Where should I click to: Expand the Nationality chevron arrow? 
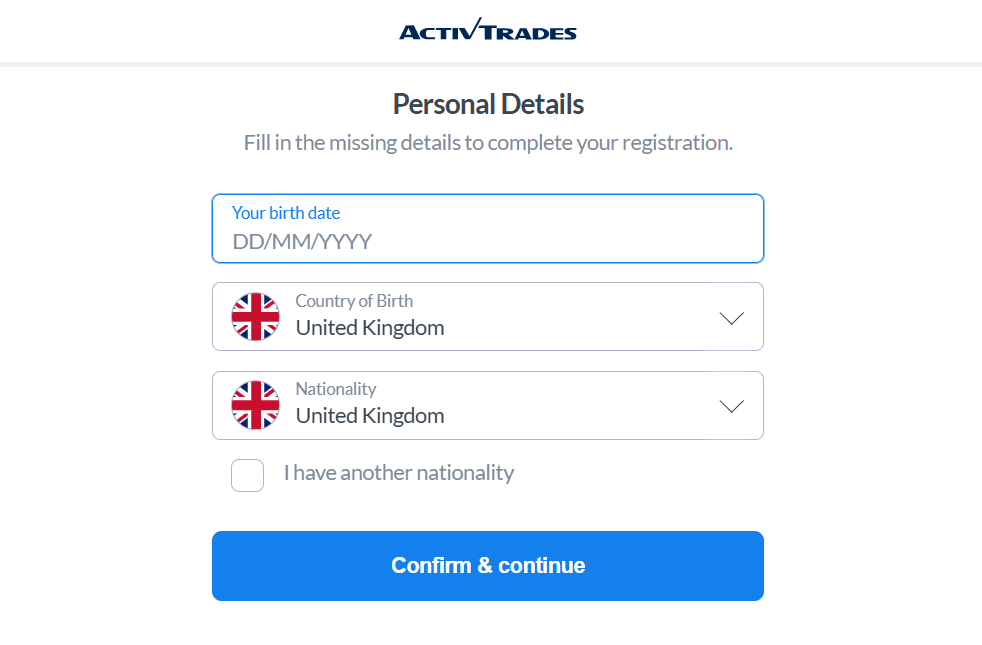pos(731,406)
